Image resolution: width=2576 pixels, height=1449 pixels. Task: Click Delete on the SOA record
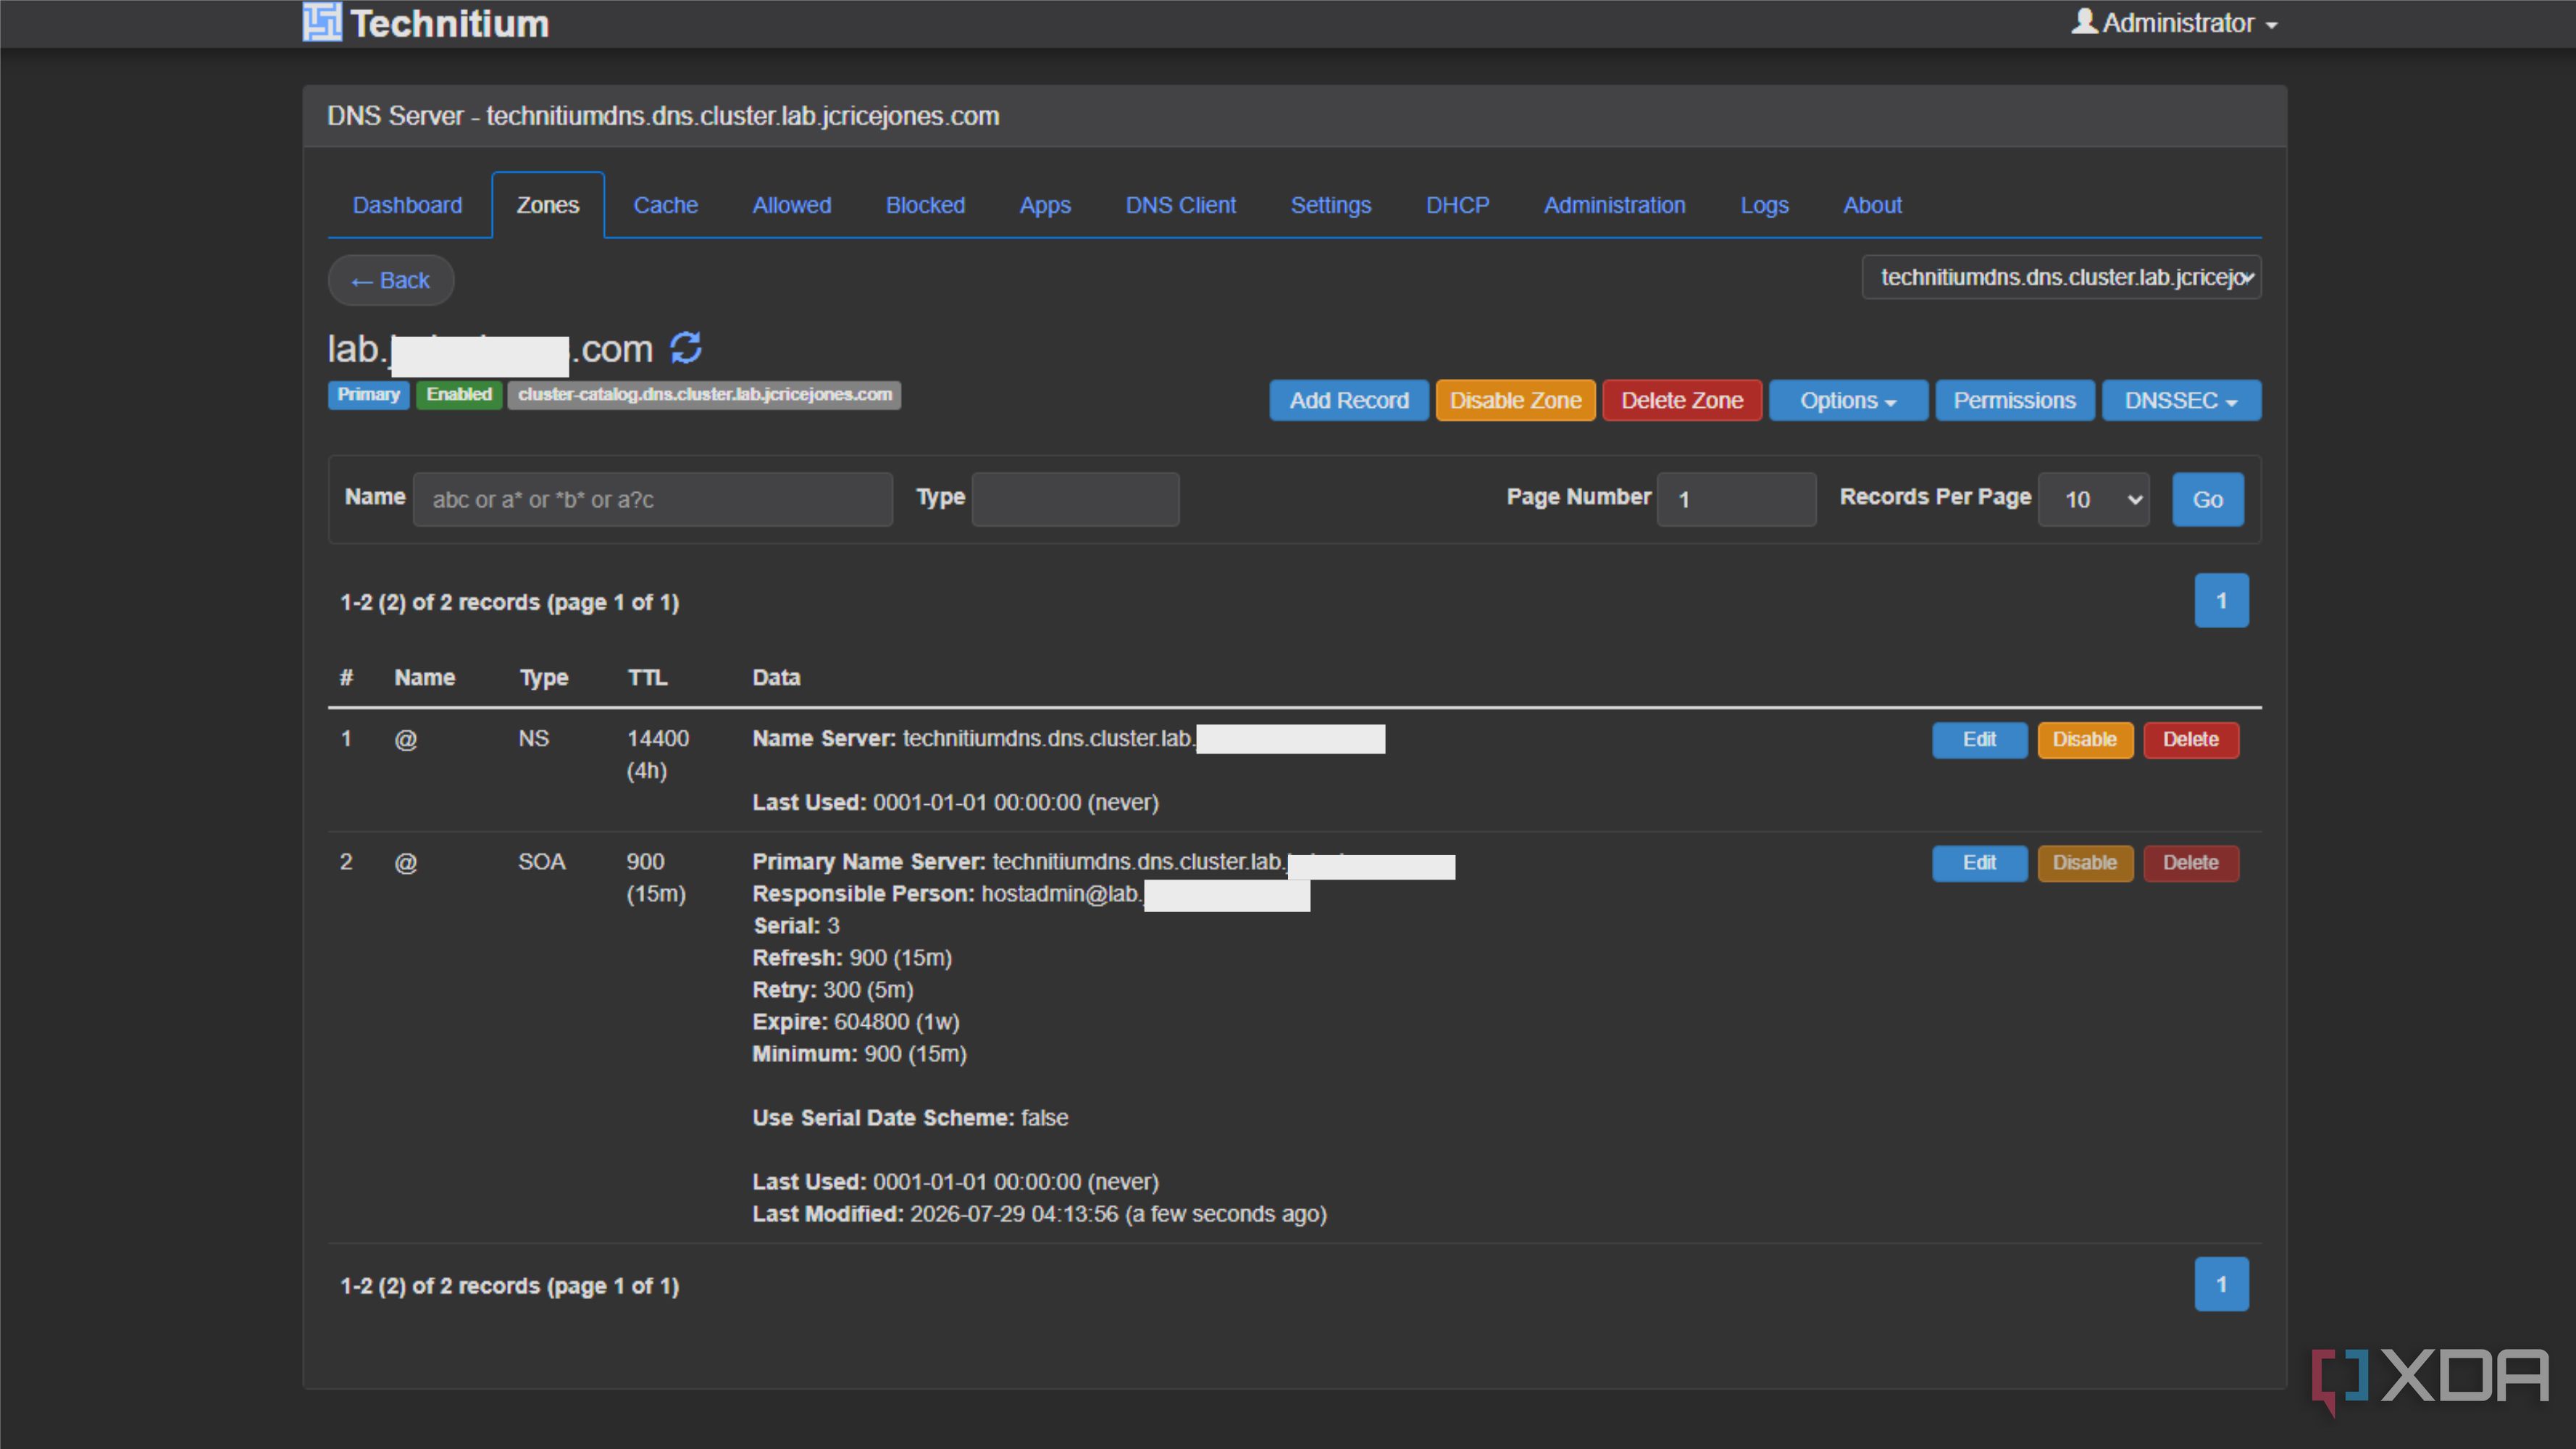pos(2191,863)
